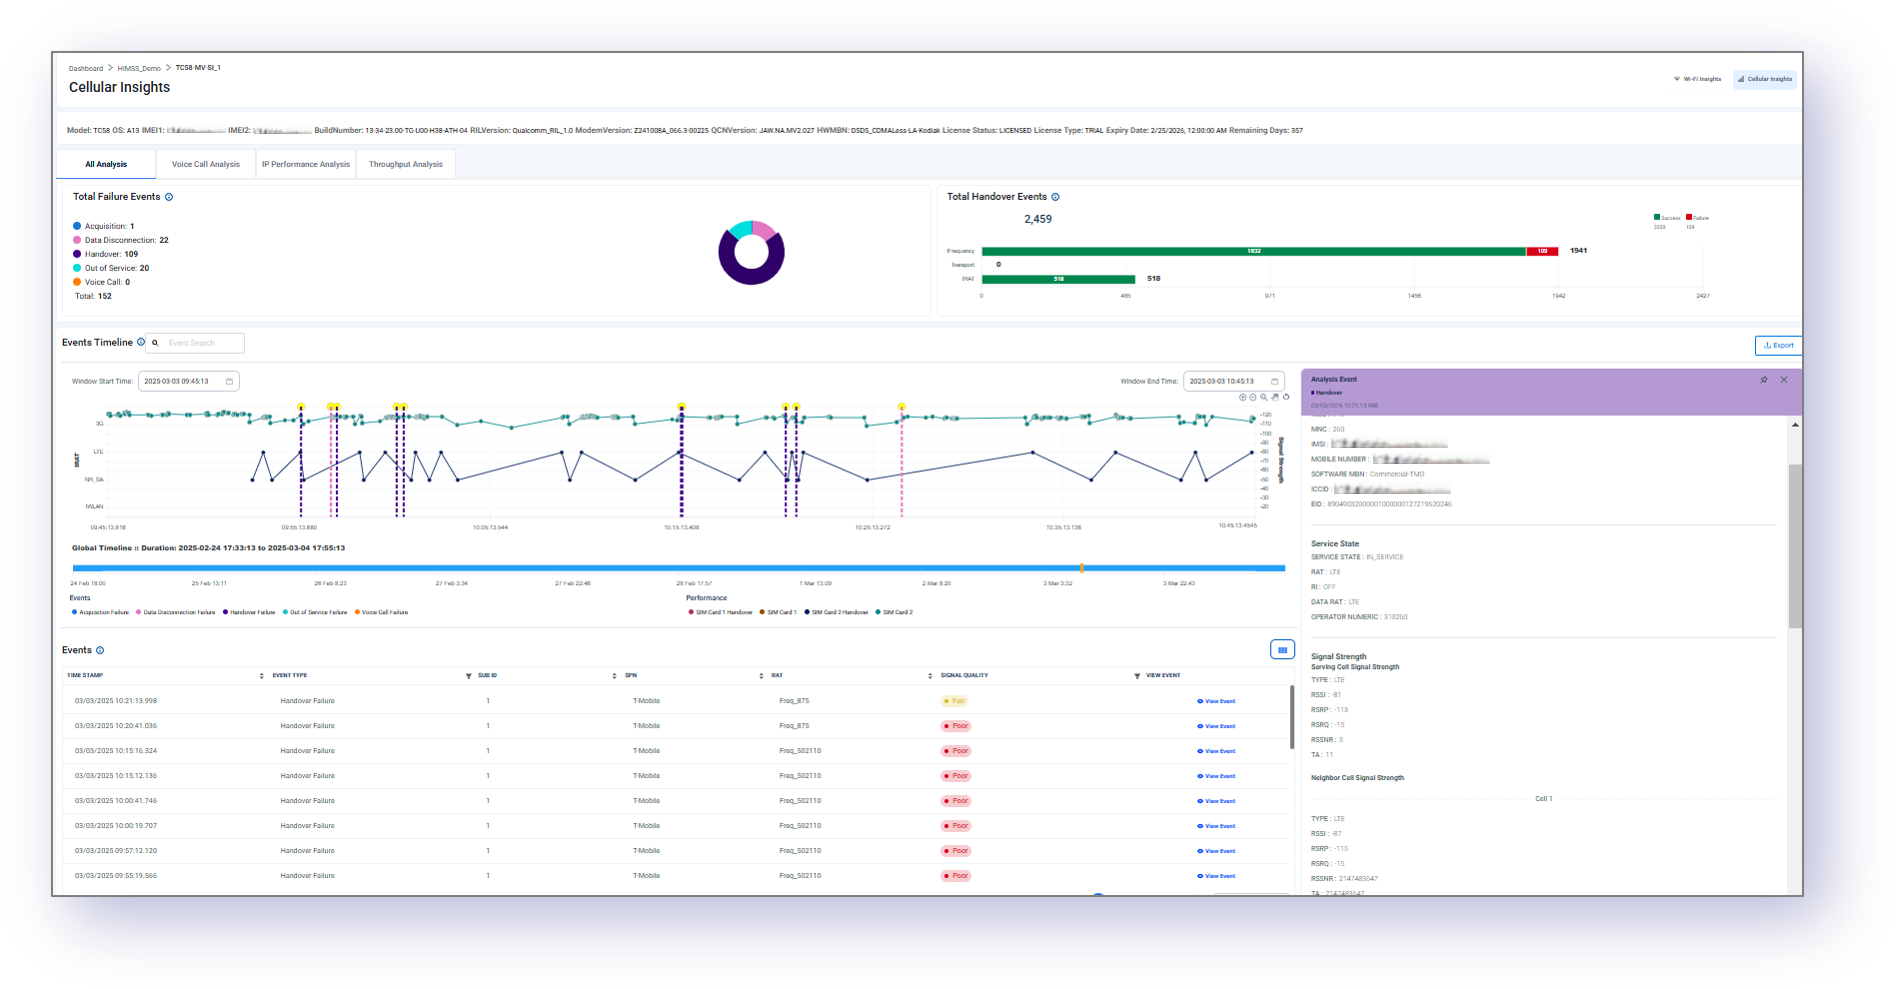Open the Throughput Analysis tab
Viewport: 1896px width, 989px height.
pos(405,164)
